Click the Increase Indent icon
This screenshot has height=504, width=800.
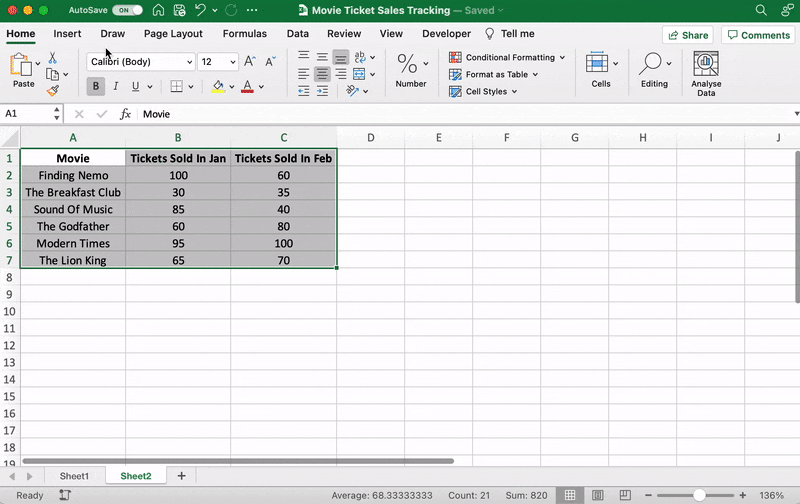click(322, 91)
